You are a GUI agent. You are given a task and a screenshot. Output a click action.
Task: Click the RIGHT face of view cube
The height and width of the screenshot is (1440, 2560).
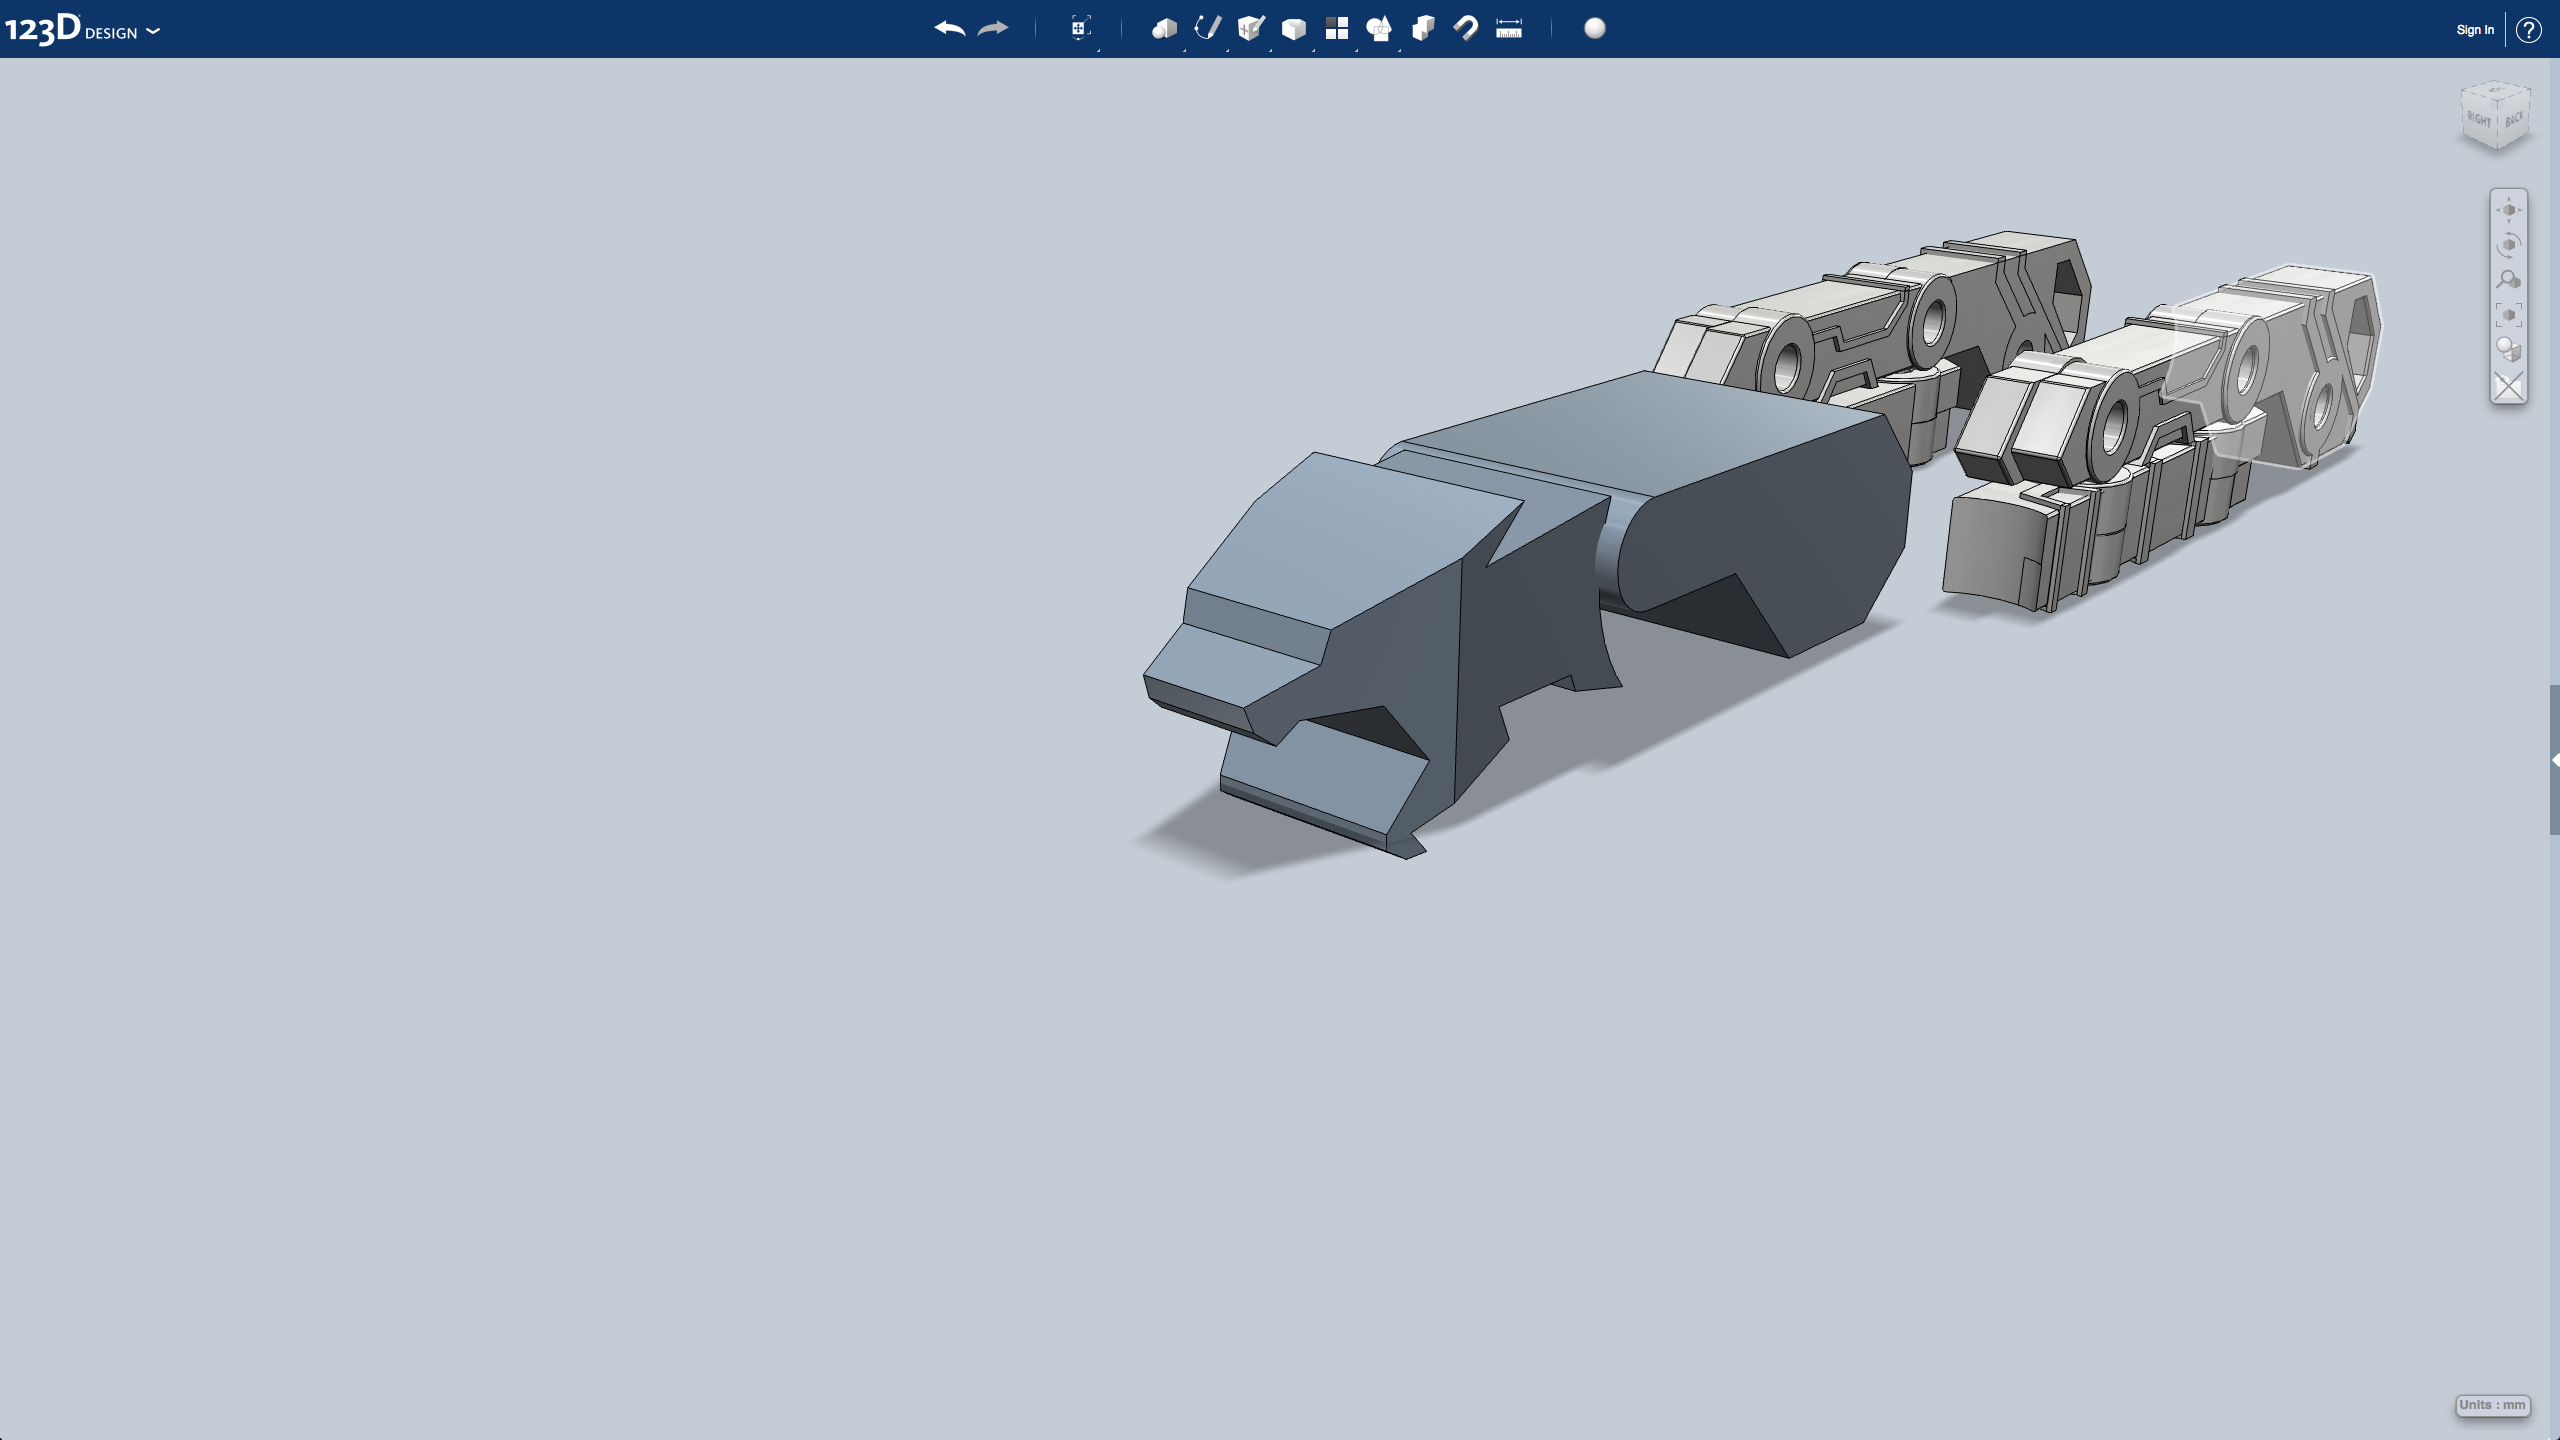[x=2480, y=121]
